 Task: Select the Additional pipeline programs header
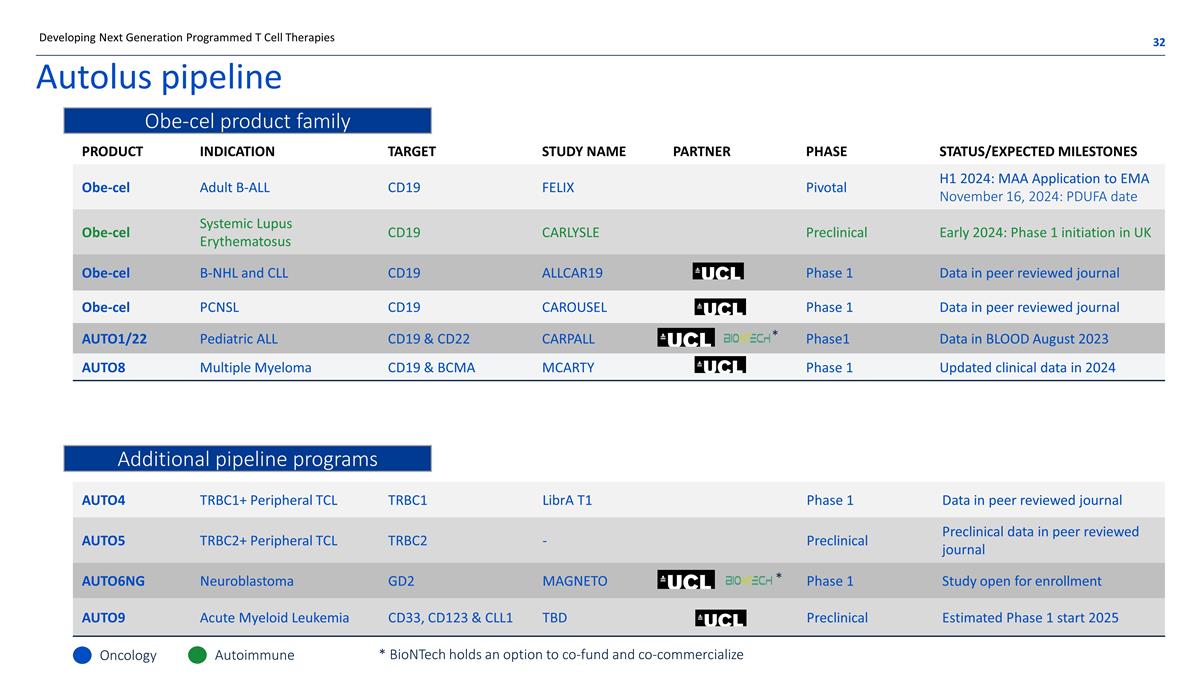(x=247, y=459)
